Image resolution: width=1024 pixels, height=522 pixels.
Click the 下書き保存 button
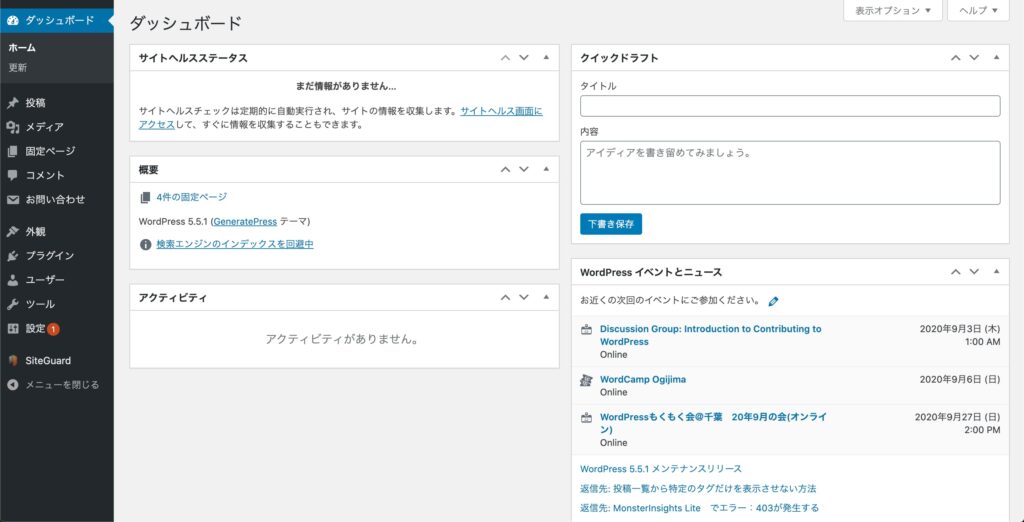pyautogui.click(x=611, y=223)
